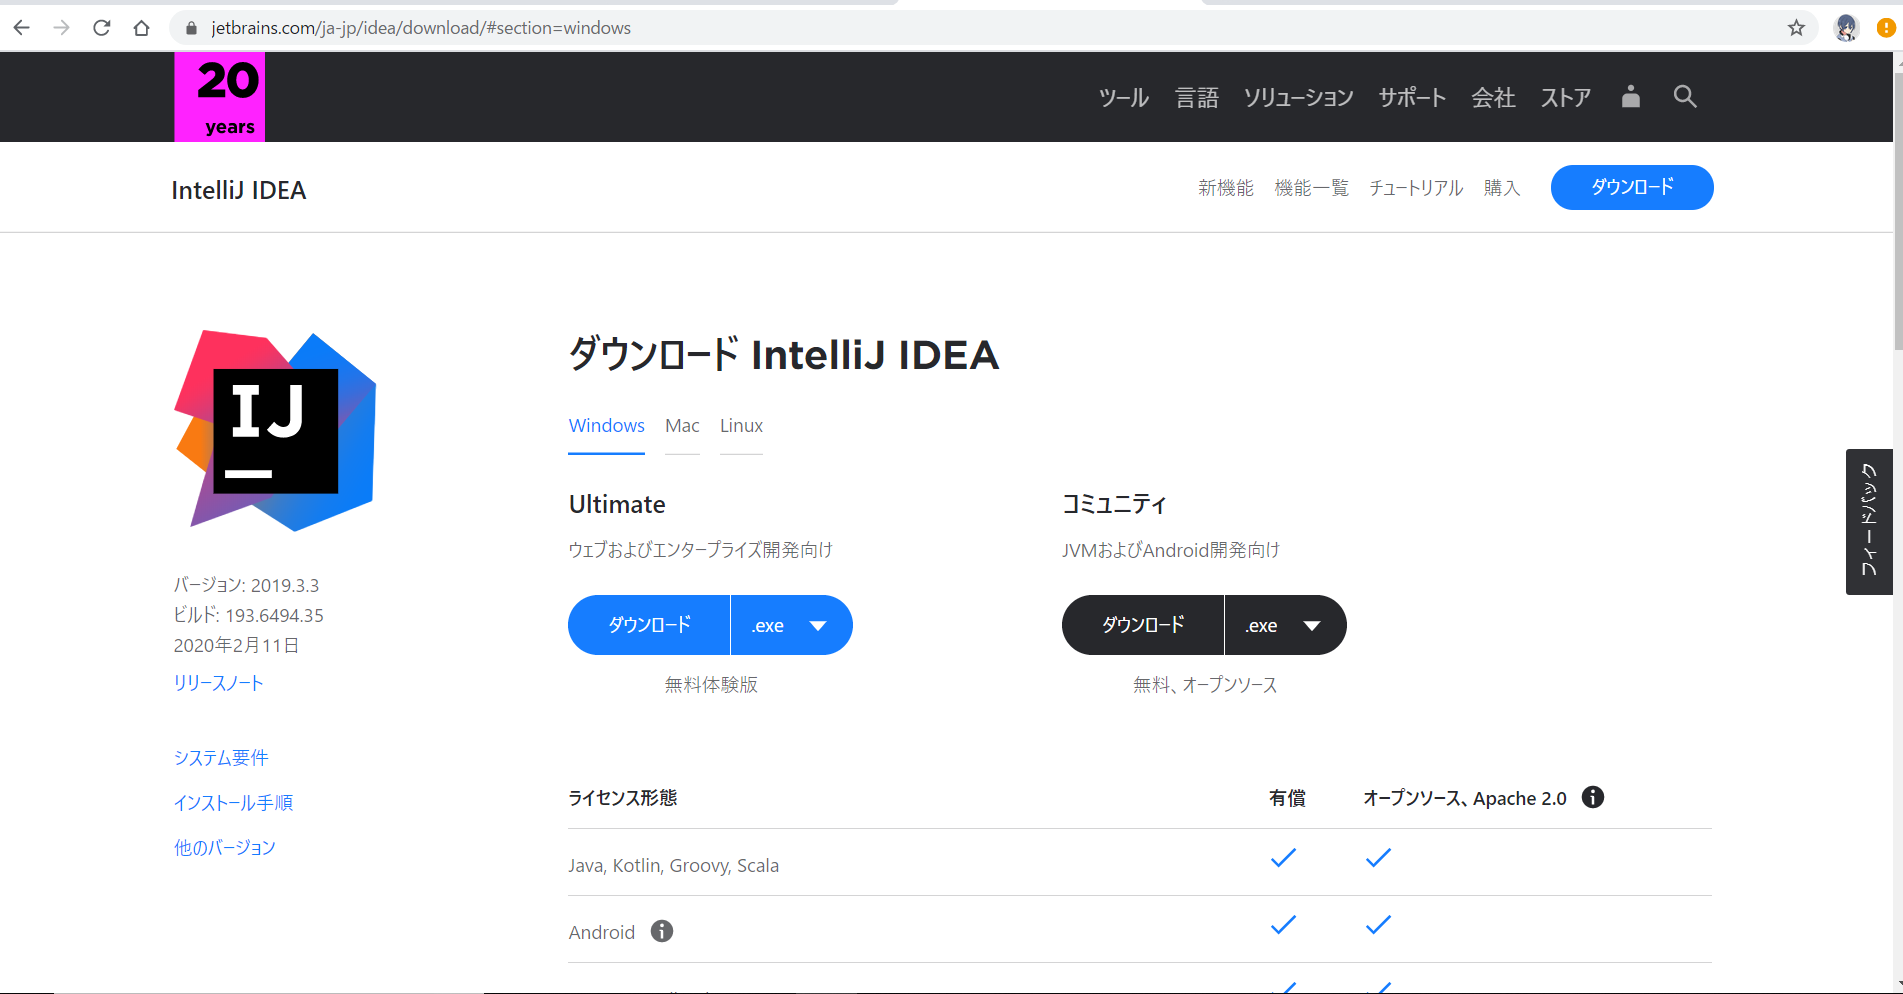Click the ライセンス形態 row label
Image resolution: width=1903 pixels, height=994 pixels.
coord(623,798)
